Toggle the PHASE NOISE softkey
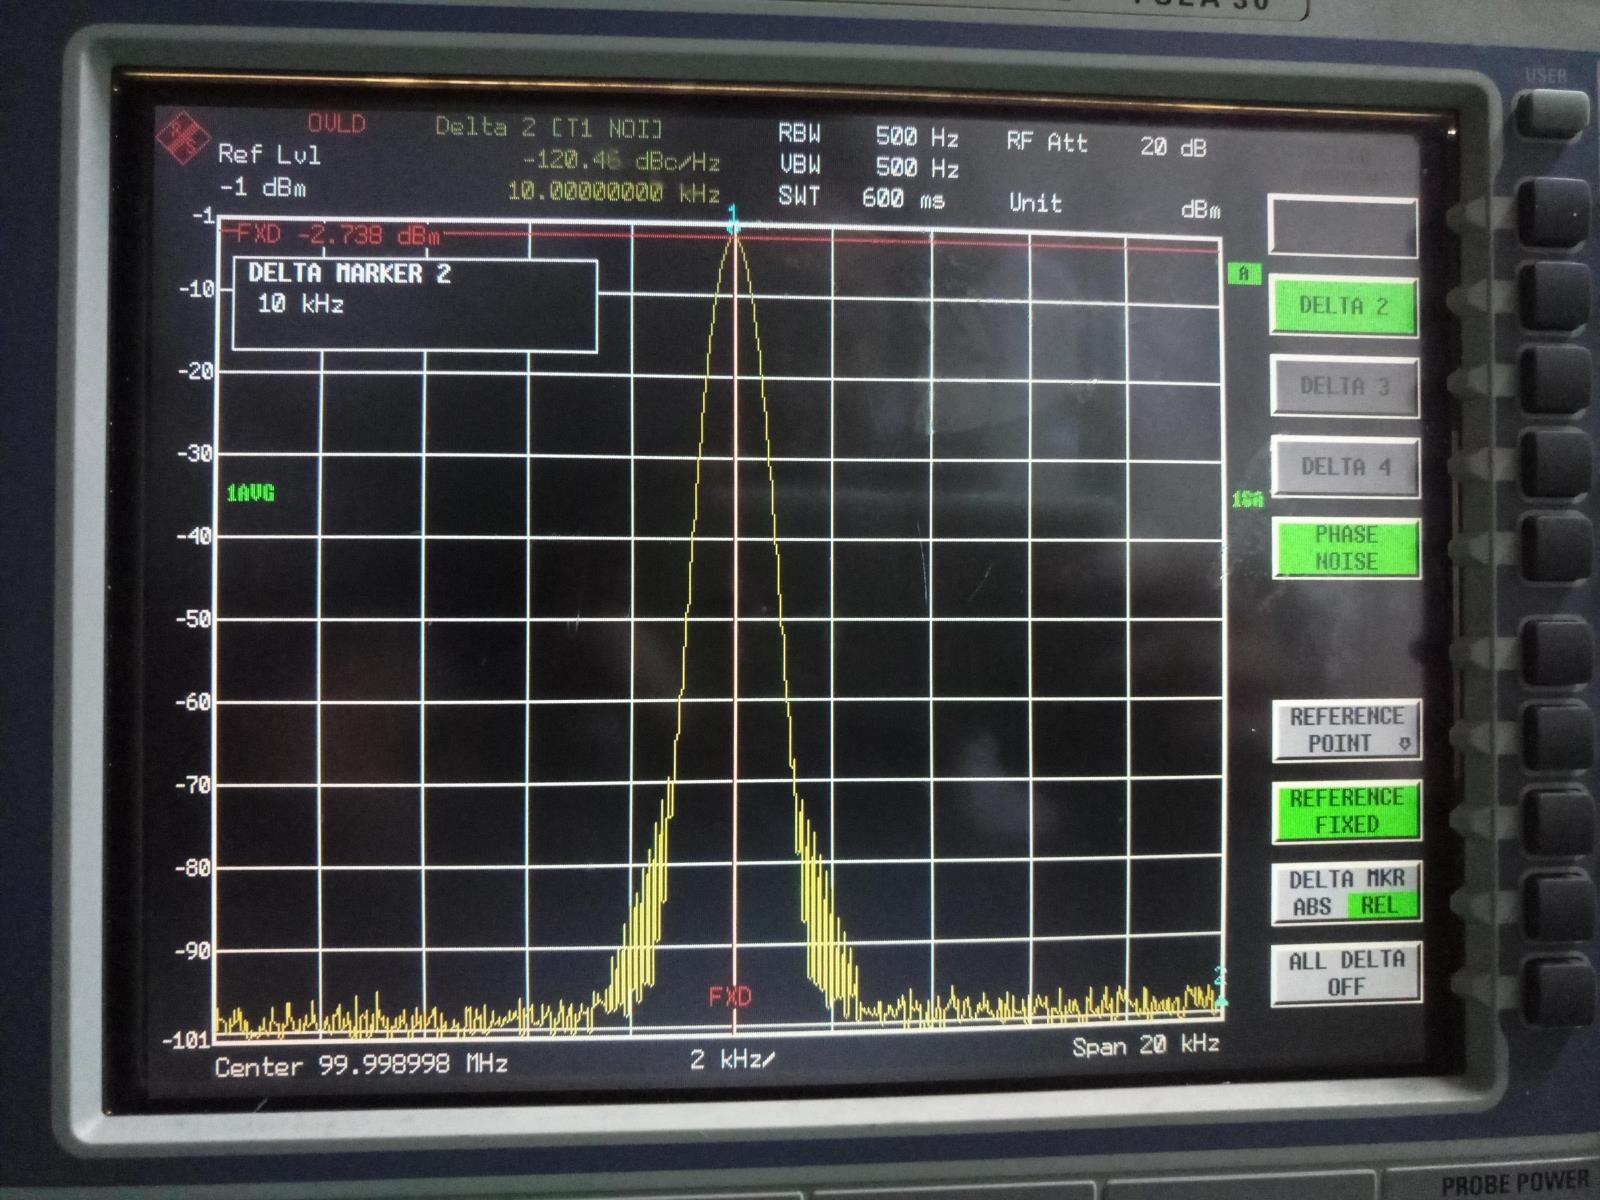 point(1345,548)
